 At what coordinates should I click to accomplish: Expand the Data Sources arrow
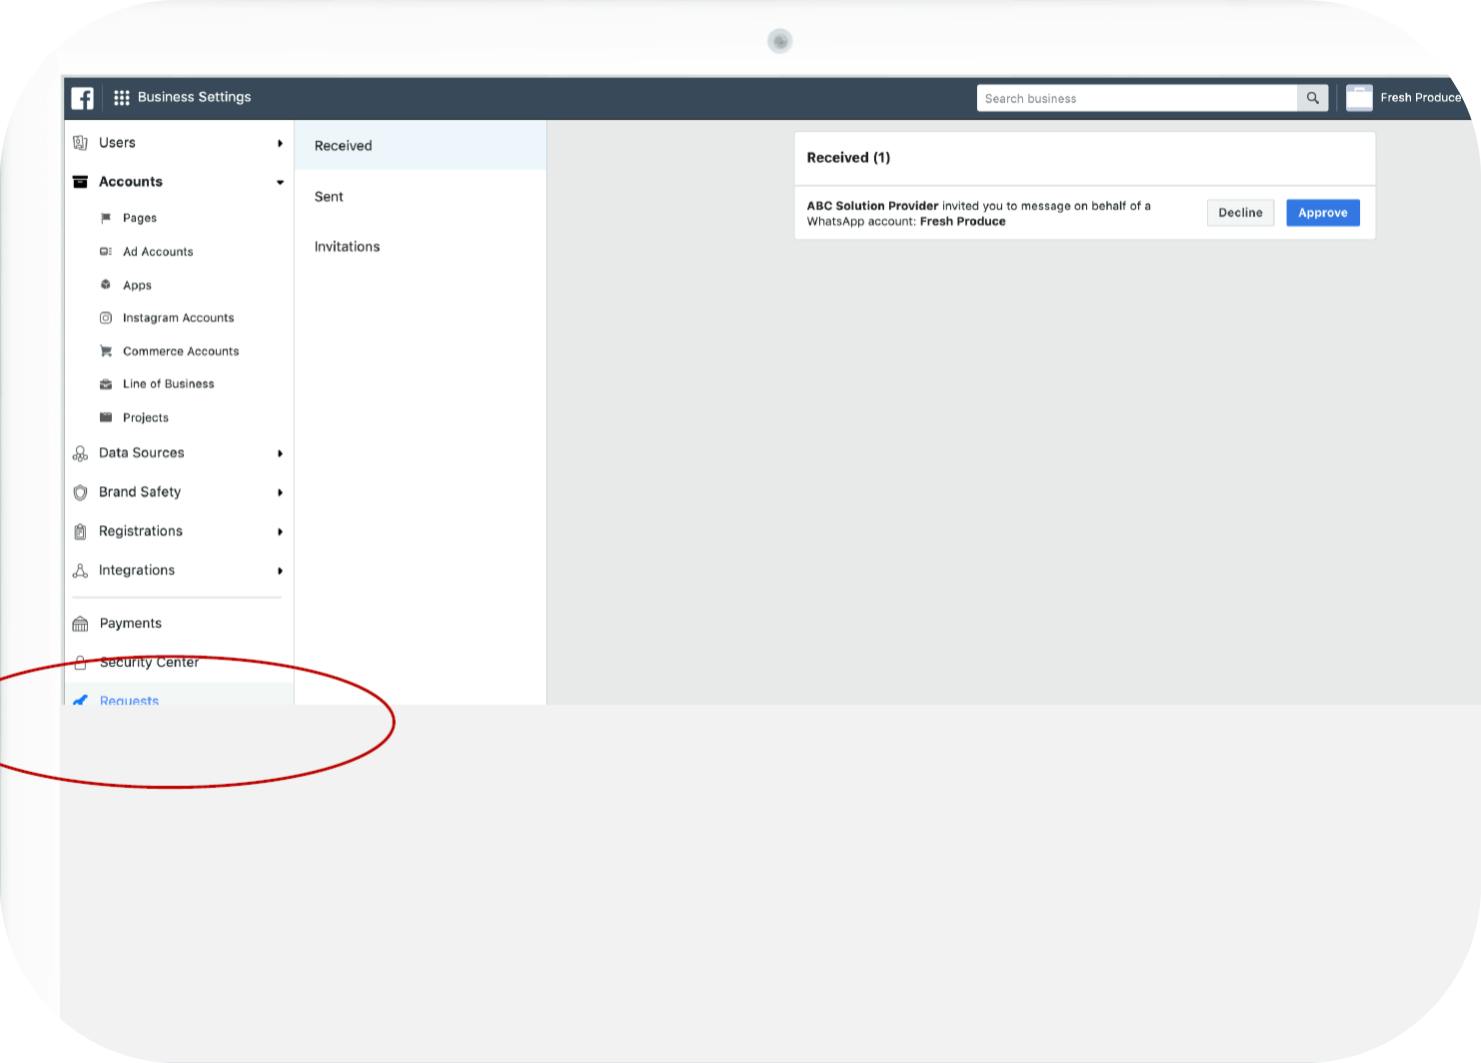point(280,453)
